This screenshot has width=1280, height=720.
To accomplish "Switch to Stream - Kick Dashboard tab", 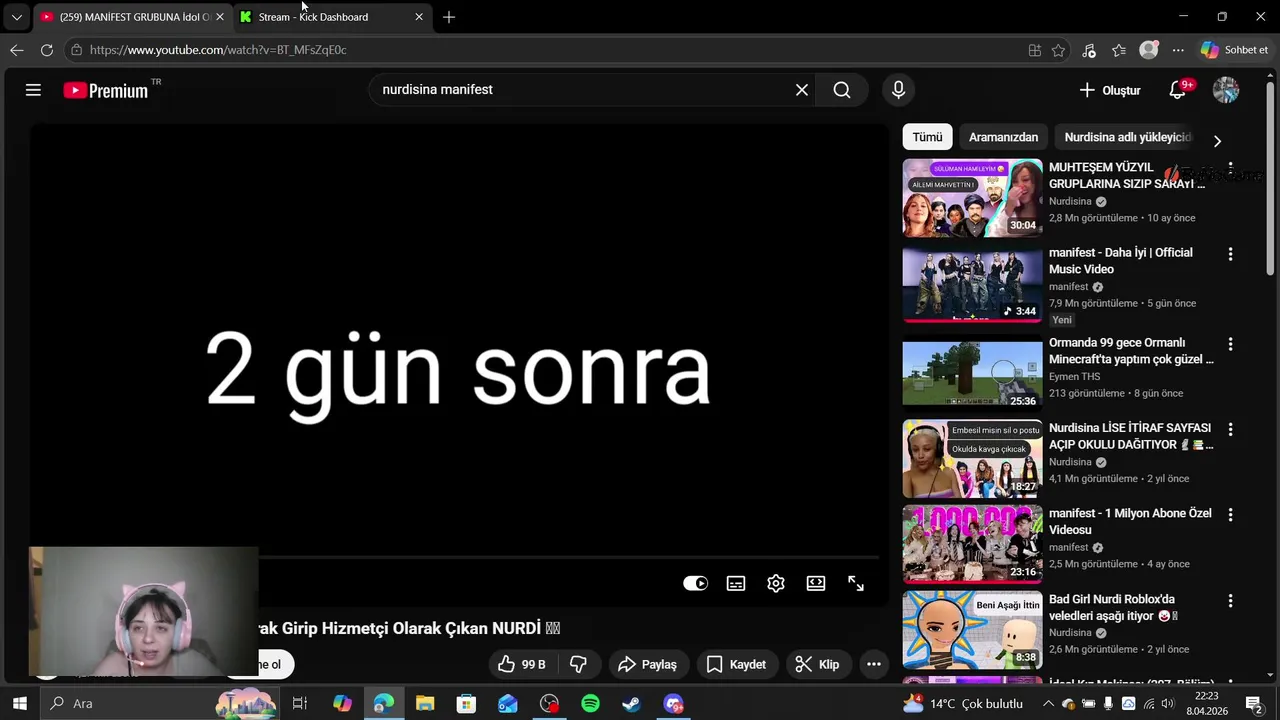I will 330,17.
